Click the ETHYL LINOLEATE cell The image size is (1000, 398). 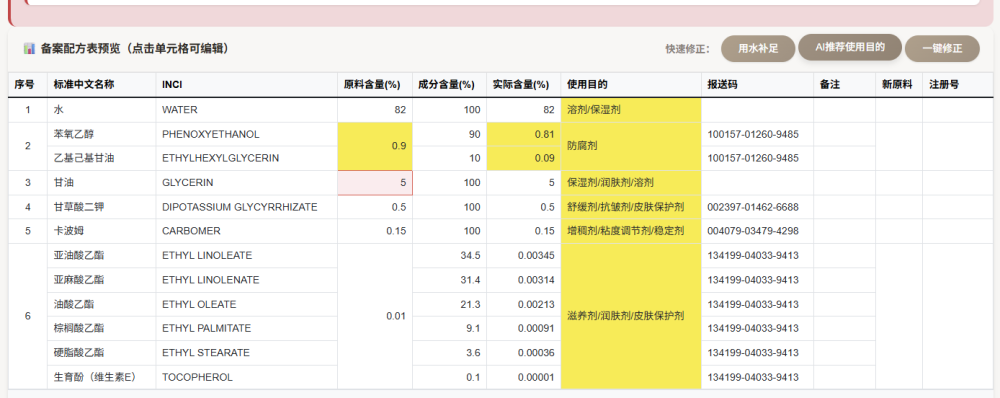pyautogui.click(x=246, y=256)
